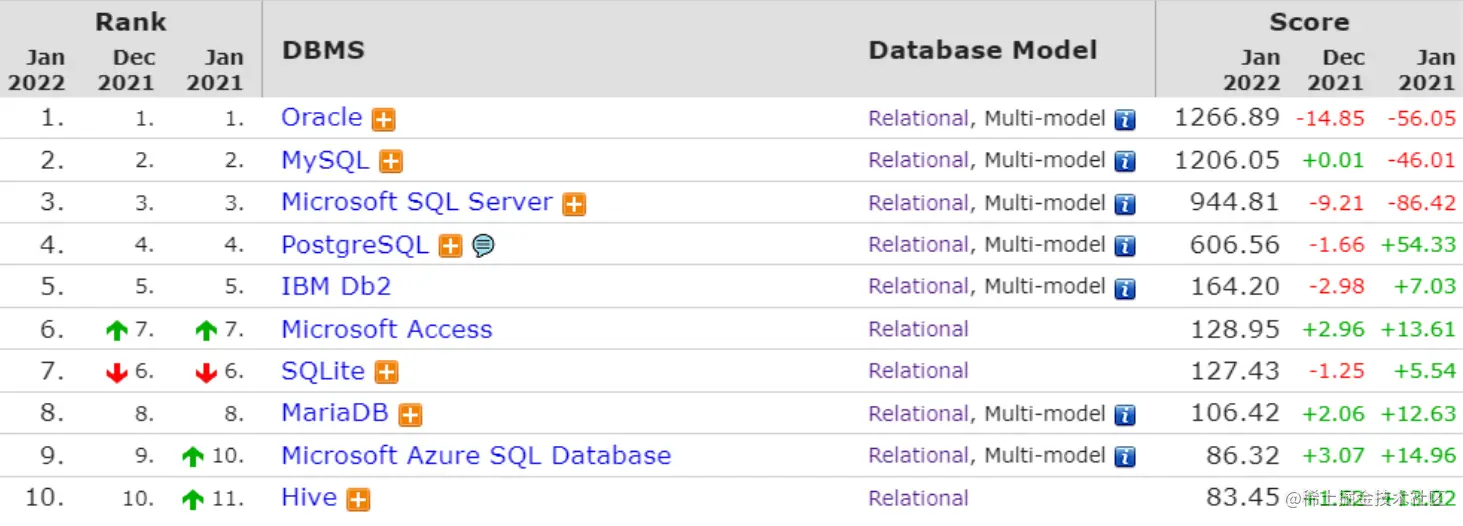Open the speech bubble icon beside PostgreSQL
The image size is (1463, 526).
pyautogui.click(x=484, y=246)
